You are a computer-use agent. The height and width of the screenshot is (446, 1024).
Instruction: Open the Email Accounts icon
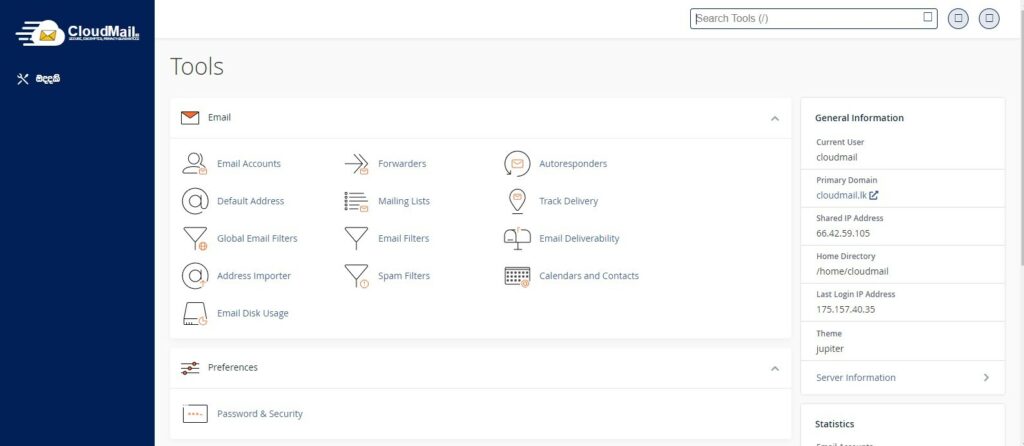pyautogui.click(x=195, y=163)
